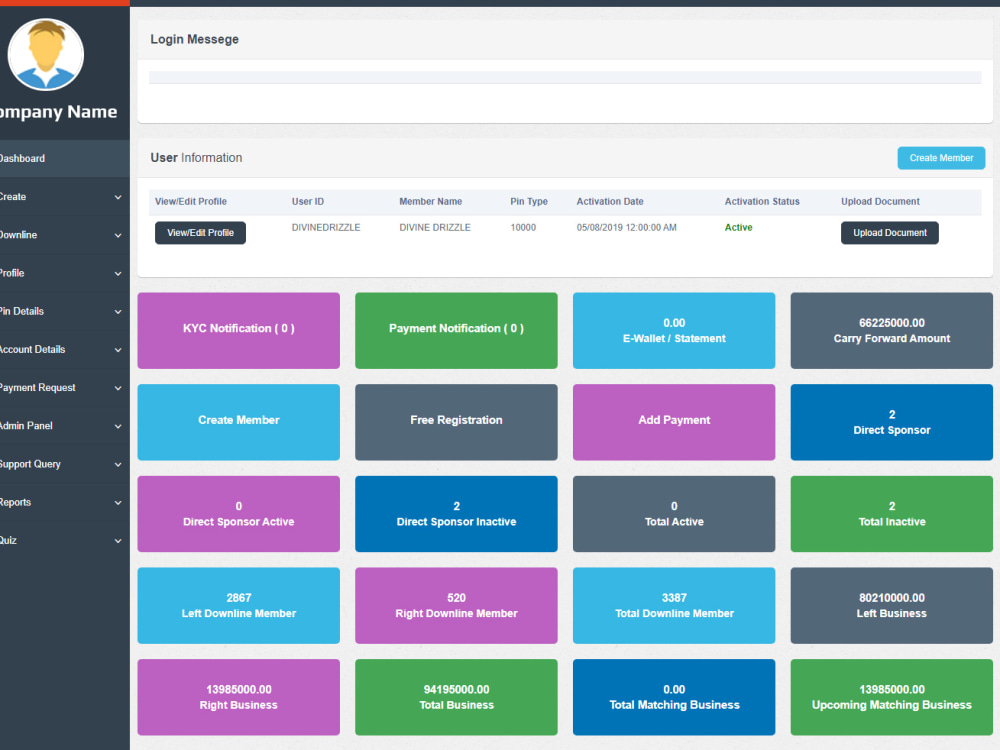Open the Pin Details sidebar menu
Image resolution: width=1000 pixels, height=750 pixels.
pyautogui.click(x=64, y=311)
